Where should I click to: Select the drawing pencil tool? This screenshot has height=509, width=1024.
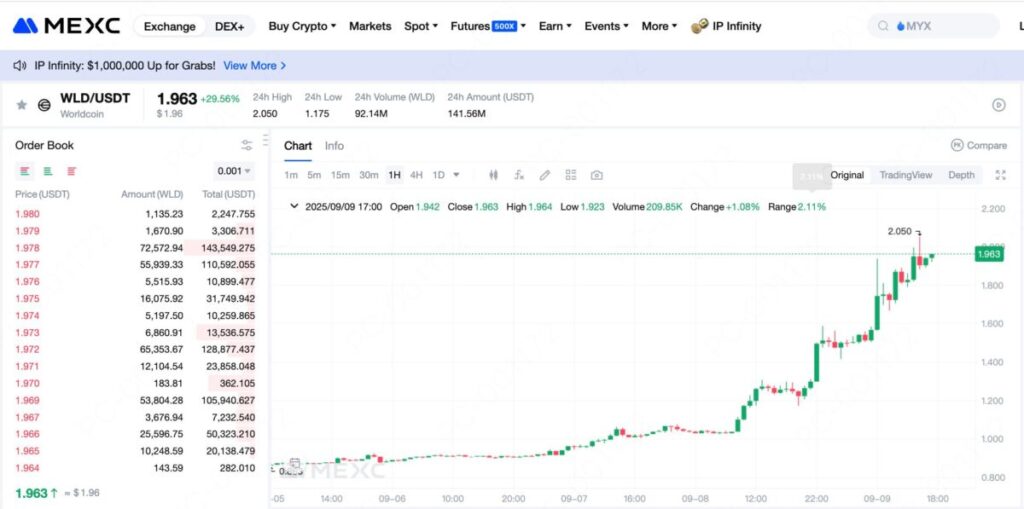[545, 175]
